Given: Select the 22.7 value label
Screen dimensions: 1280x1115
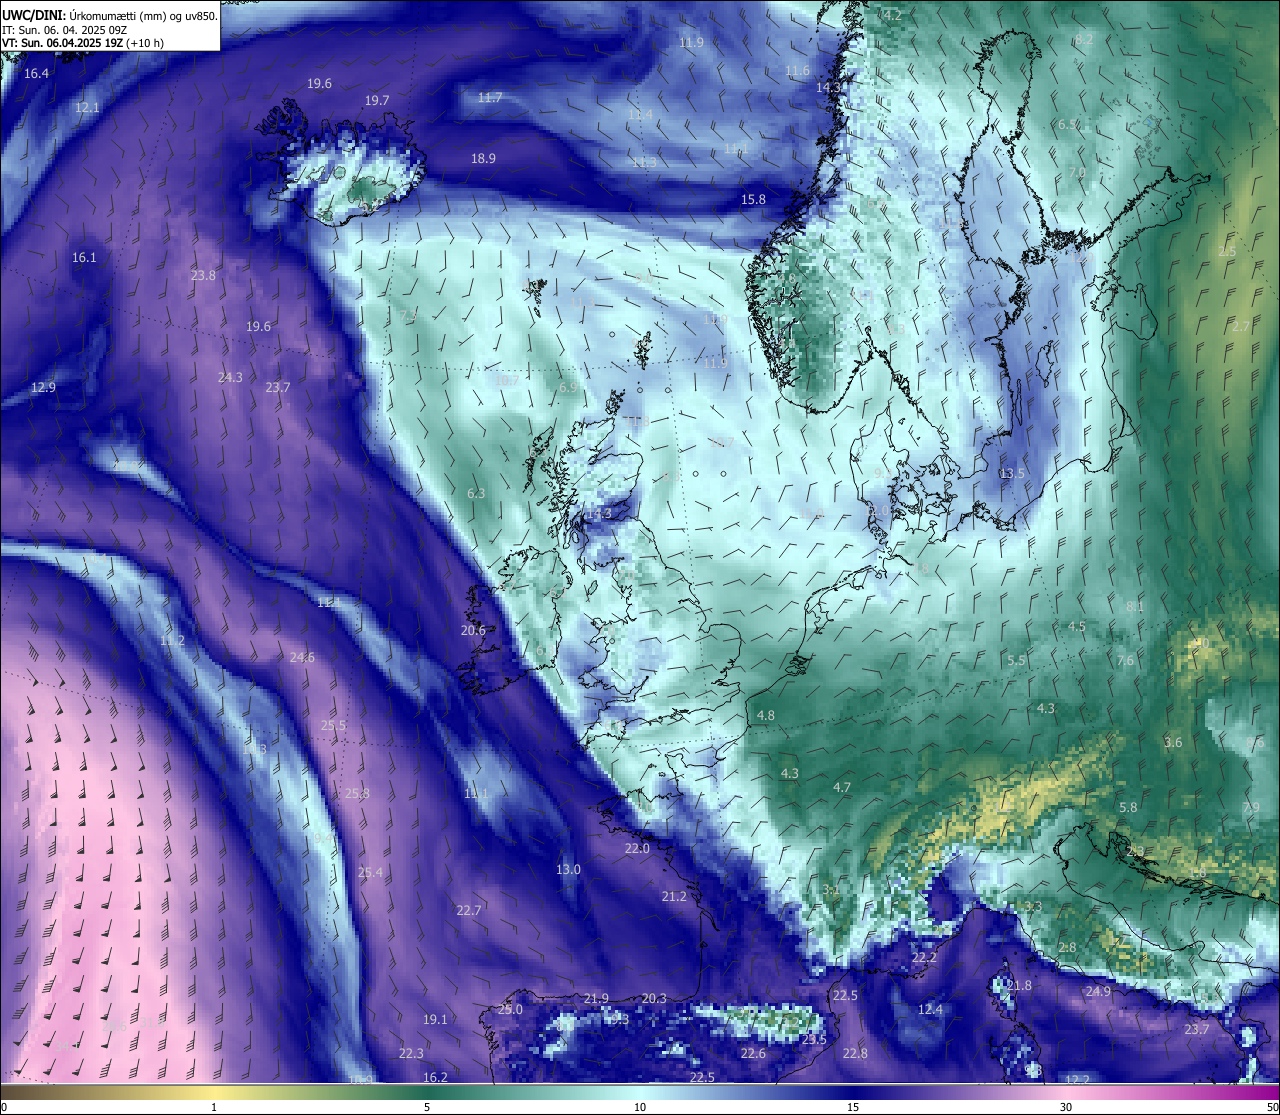Looking at the screenshot, I should click(x=469, y=911).
